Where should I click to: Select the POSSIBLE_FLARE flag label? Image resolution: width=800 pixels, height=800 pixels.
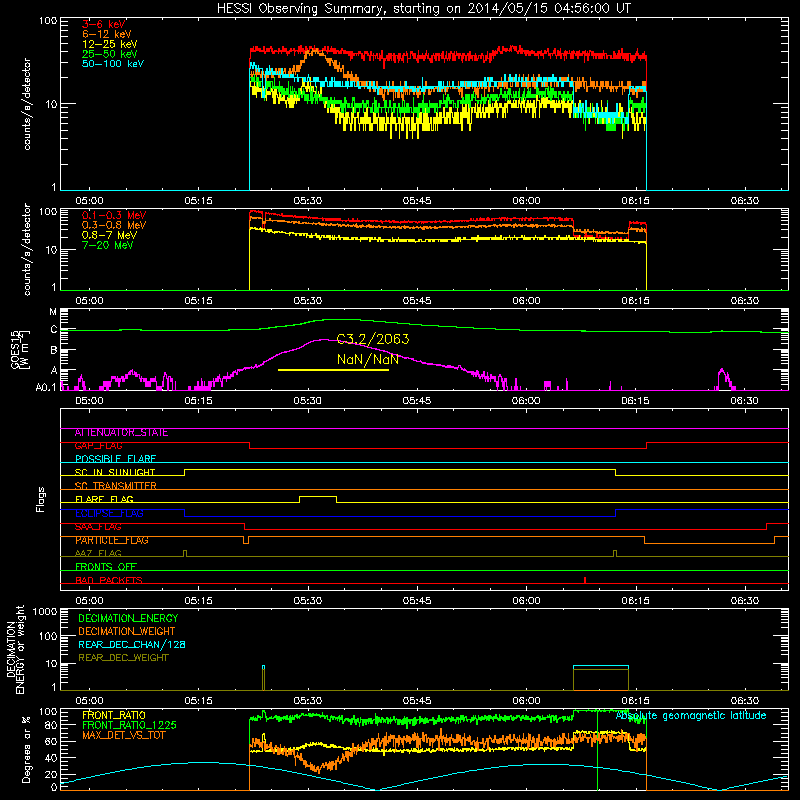(x=115, y=459)
